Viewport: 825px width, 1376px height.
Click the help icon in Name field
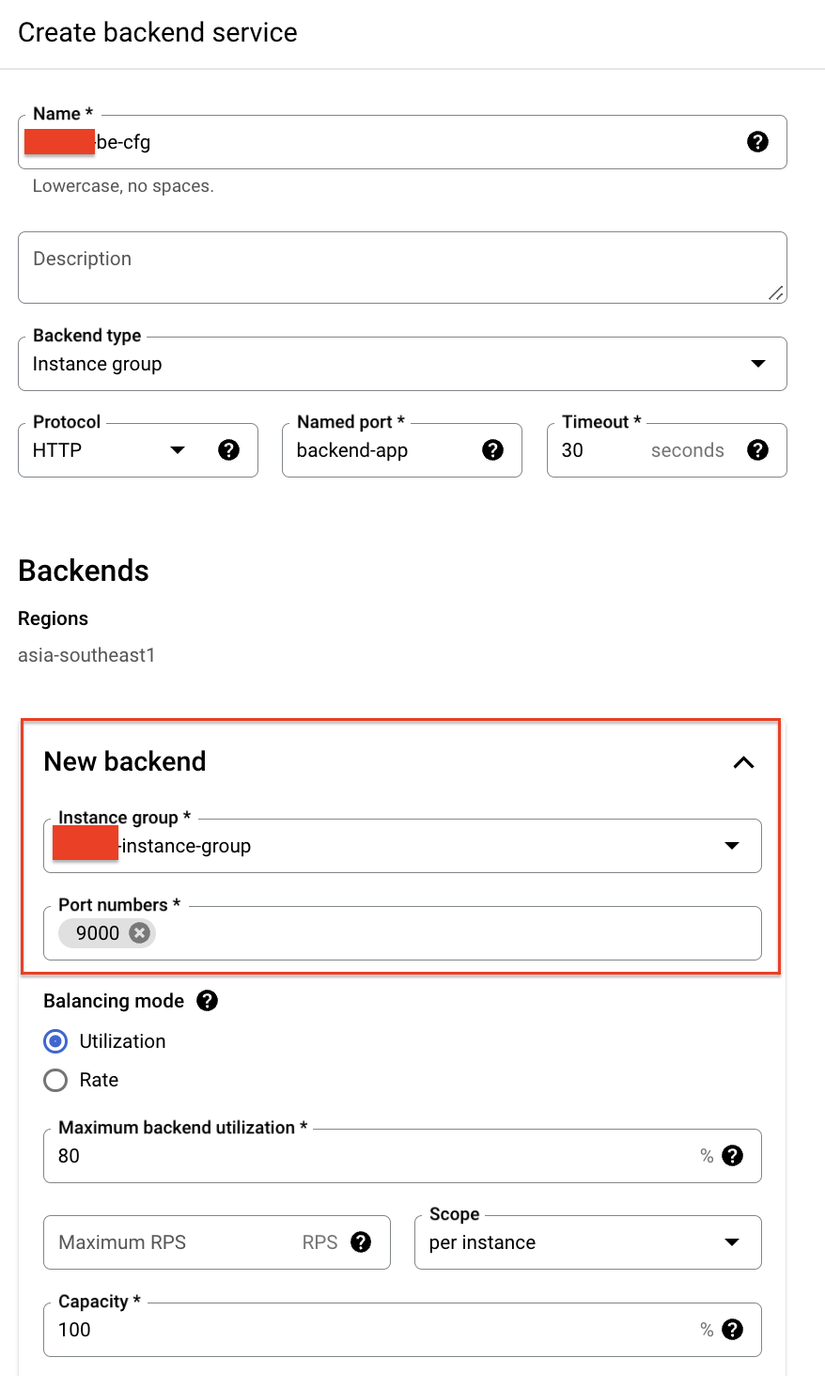758,142
